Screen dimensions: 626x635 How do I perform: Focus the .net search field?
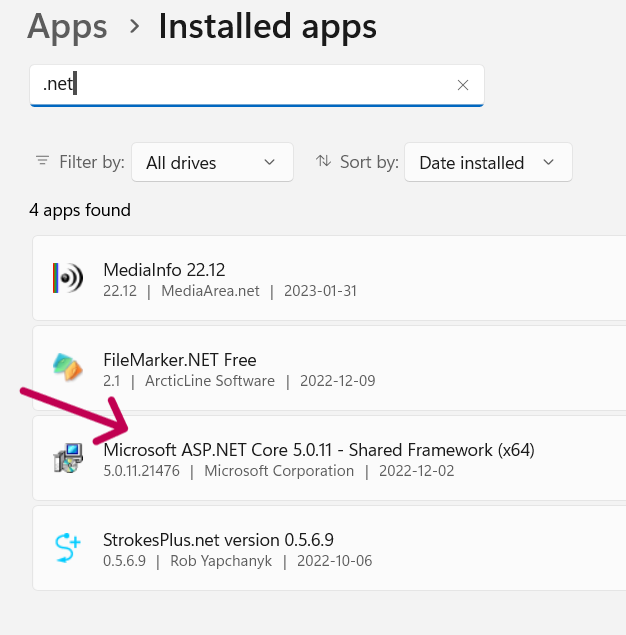(257, 85)
